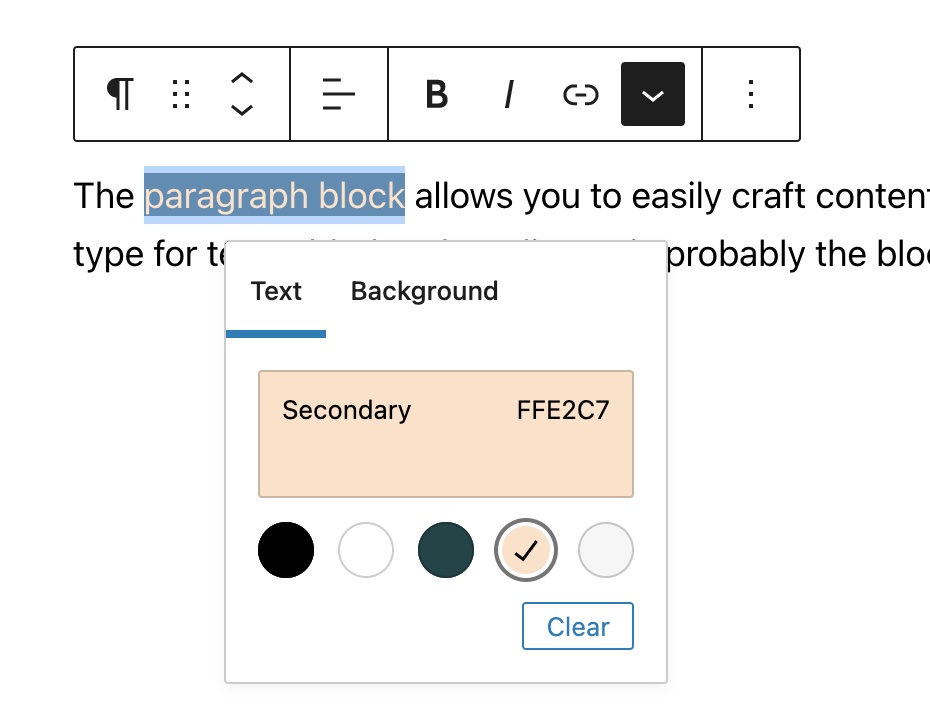Insert a link with the Link icon
The image size is (930, 726).
pyautogui.click(x=580, y=94)
